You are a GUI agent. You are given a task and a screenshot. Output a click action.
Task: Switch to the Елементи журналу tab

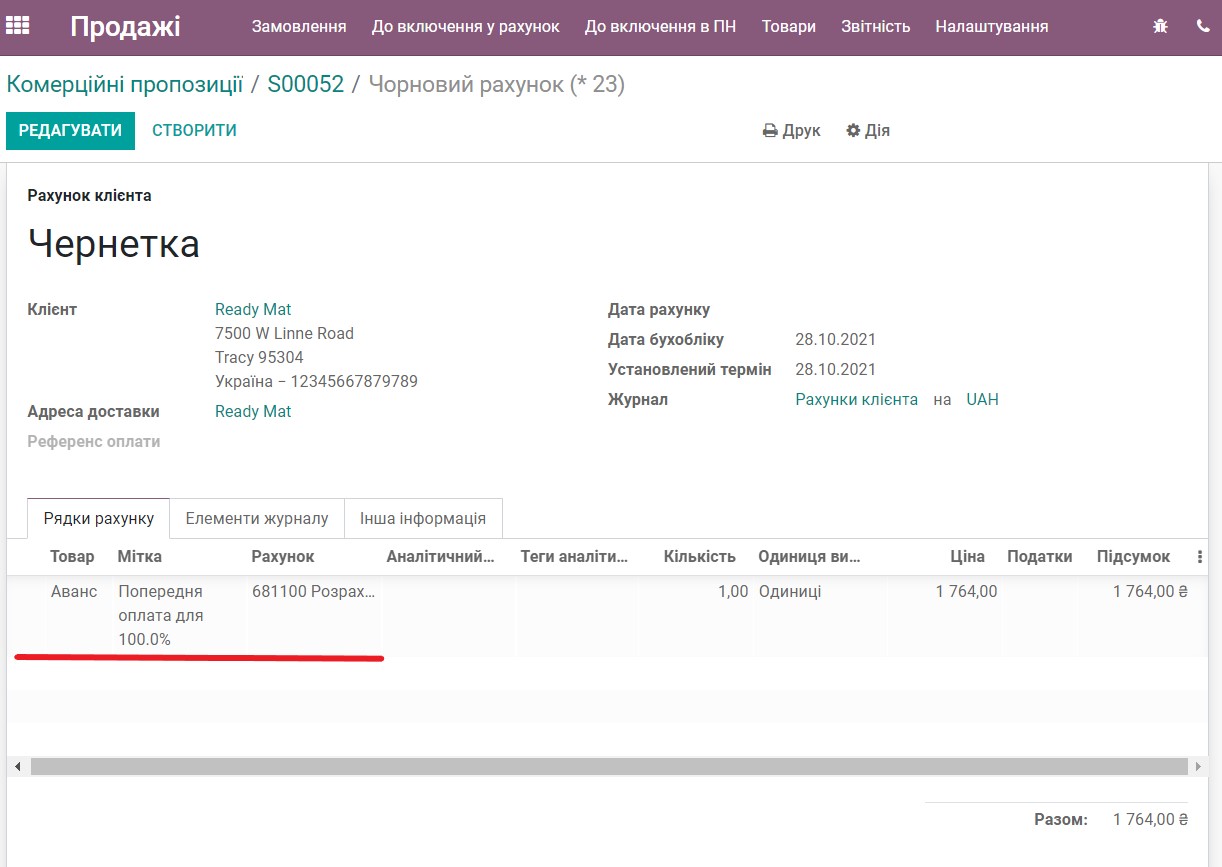pos(257,518)
